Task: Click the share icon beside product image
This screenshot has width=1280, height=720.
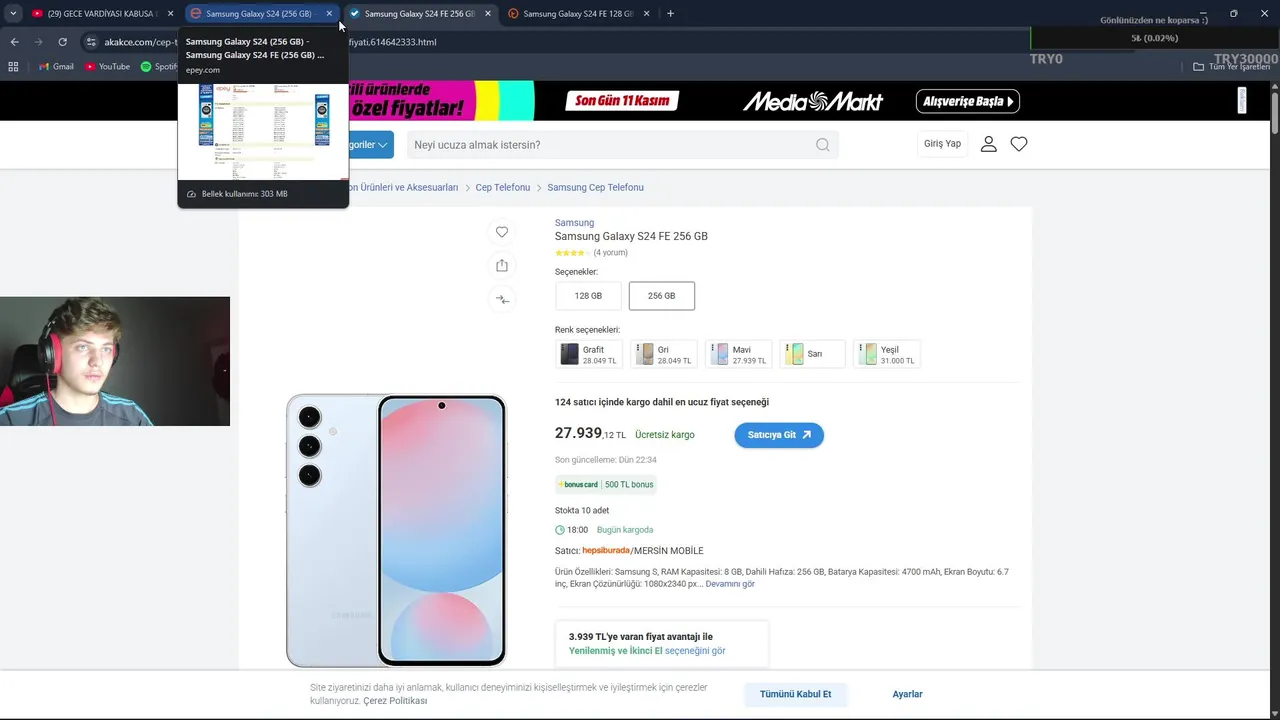Action: pos(502,265)
